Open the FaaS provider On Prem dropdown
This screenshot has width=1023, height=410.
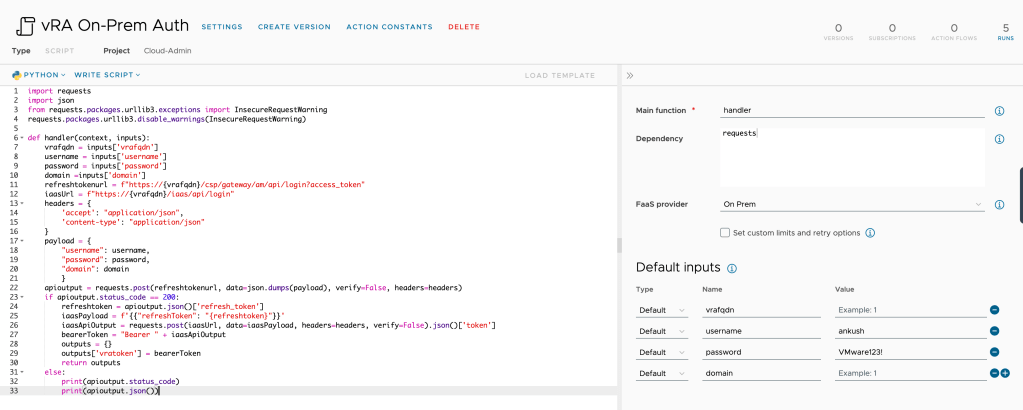pyautogui.click(x=852, y=204)
